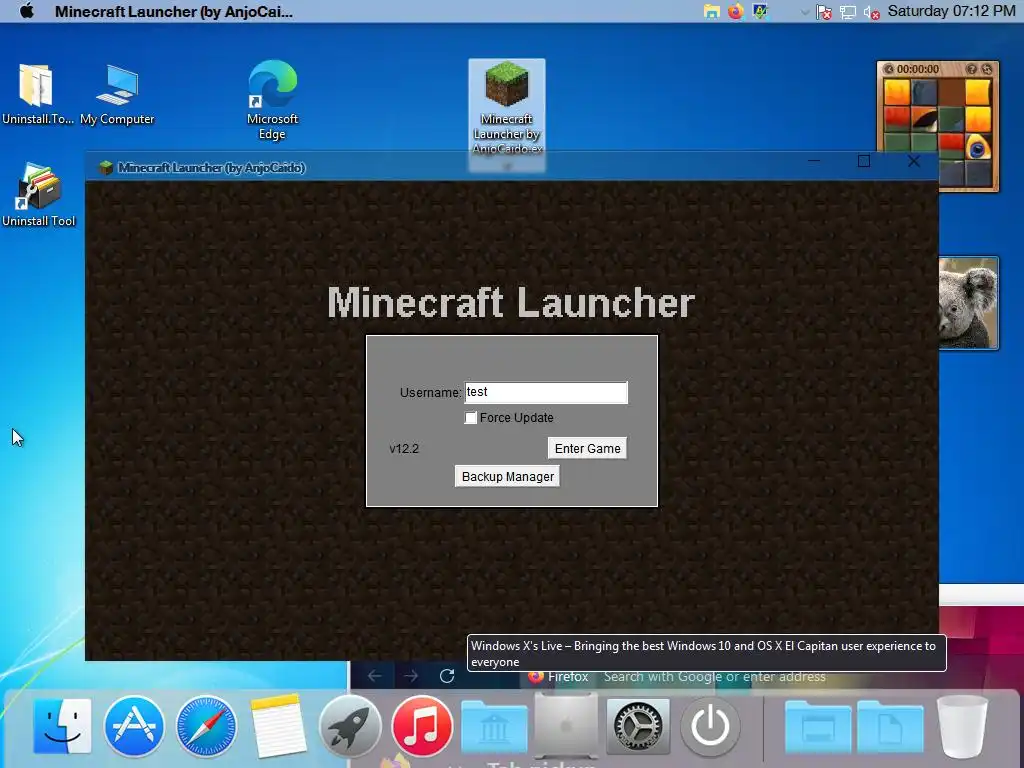This screenshot has height=768, width=1024.
Task: Minimize the Minecraft Launcher window
Action: (x=814, y=161)
